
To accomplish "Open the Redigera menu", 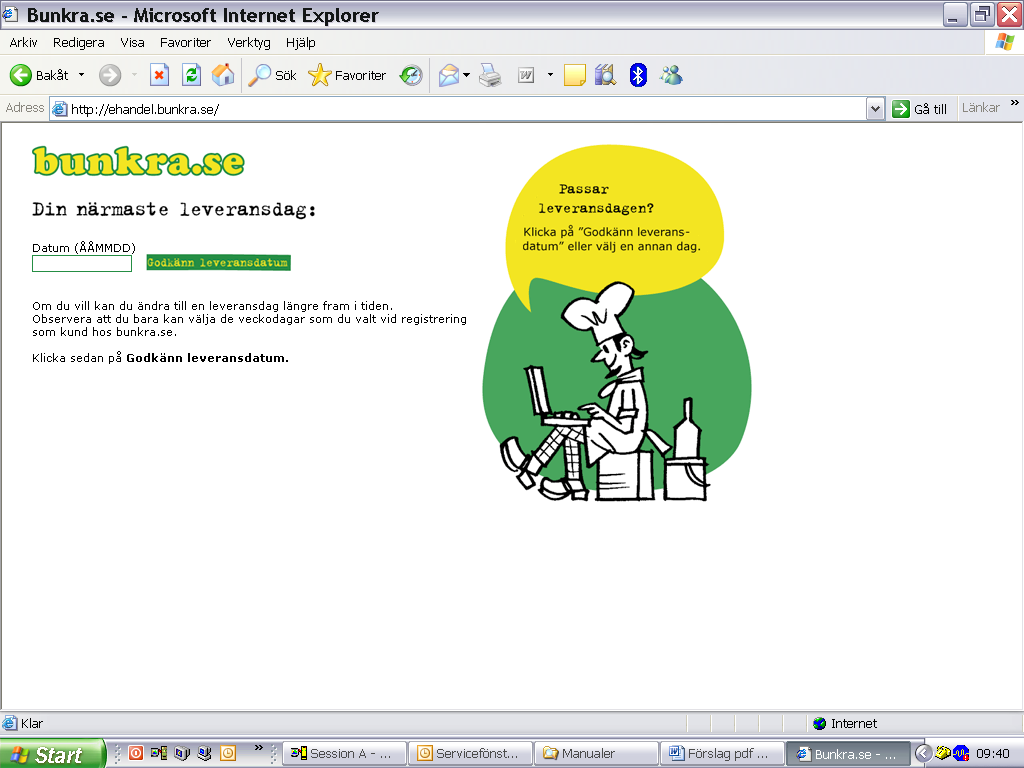I will 78,42.
